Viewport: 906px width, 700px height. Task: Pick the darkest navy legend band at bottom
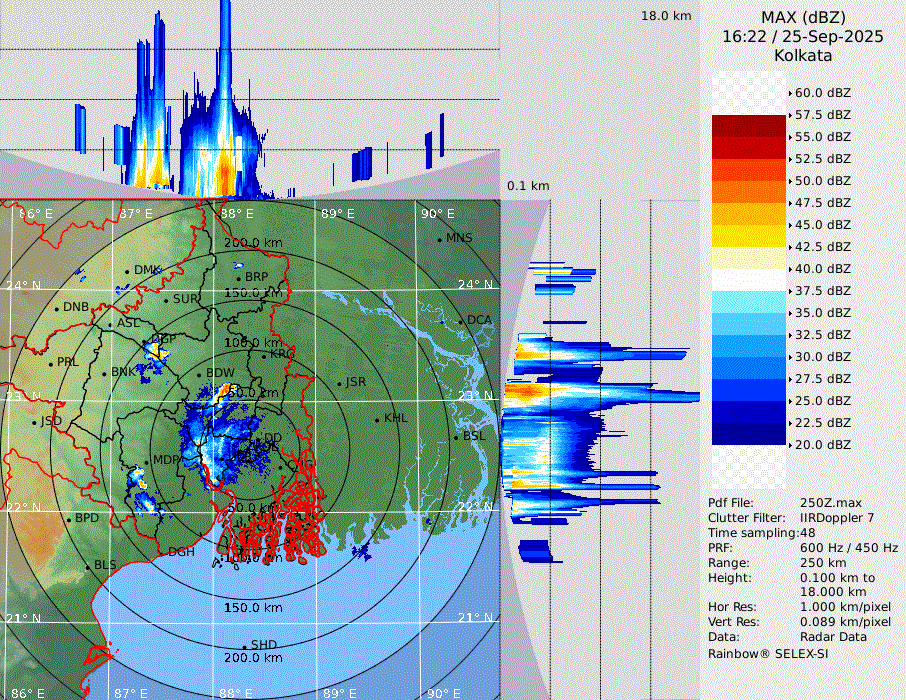(x=749, y=433)
